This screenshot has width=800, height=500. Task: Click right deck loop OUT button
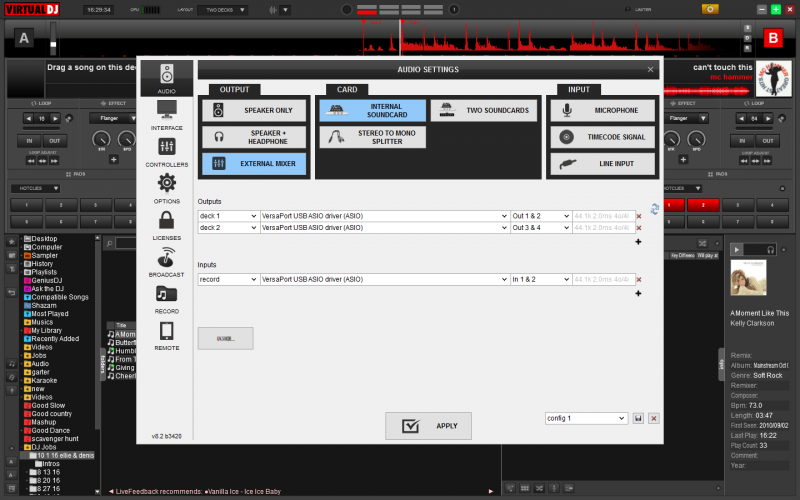click(x=768, y=141)
